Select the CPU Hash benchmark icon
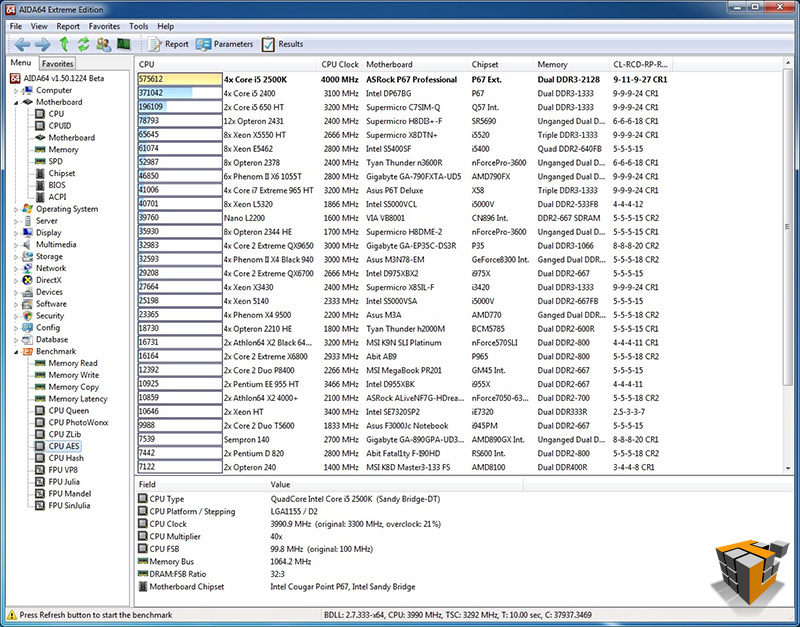This screenshot has height=627, width=800. tap(40, 458)
